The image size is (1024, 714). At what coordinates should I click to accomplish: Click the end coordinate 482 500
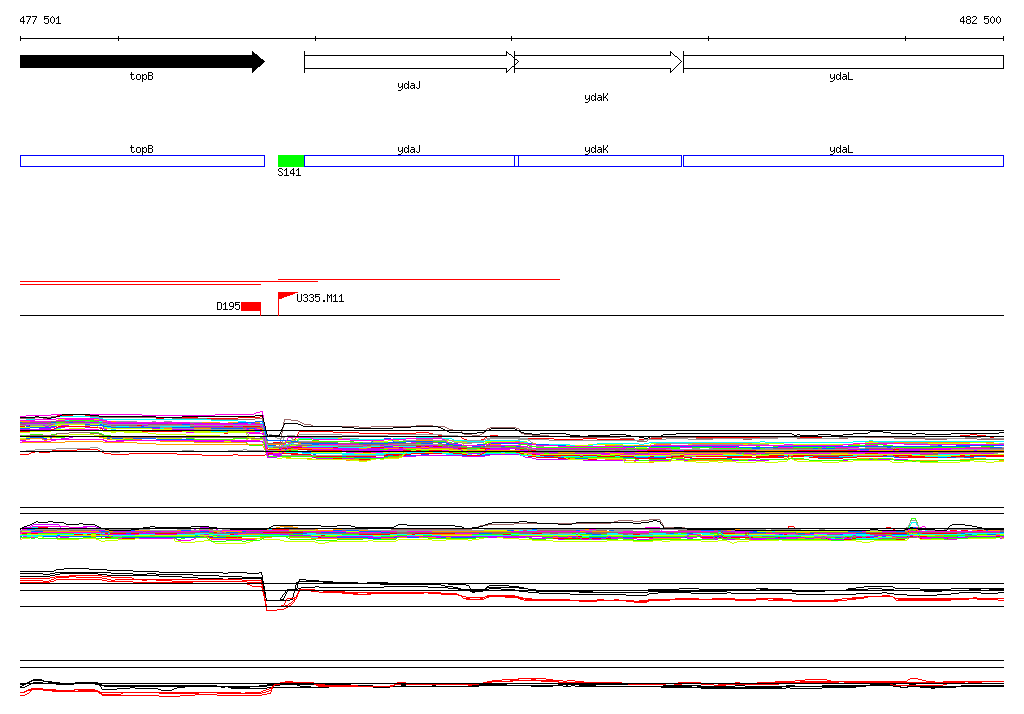click(x=980, y=20)
